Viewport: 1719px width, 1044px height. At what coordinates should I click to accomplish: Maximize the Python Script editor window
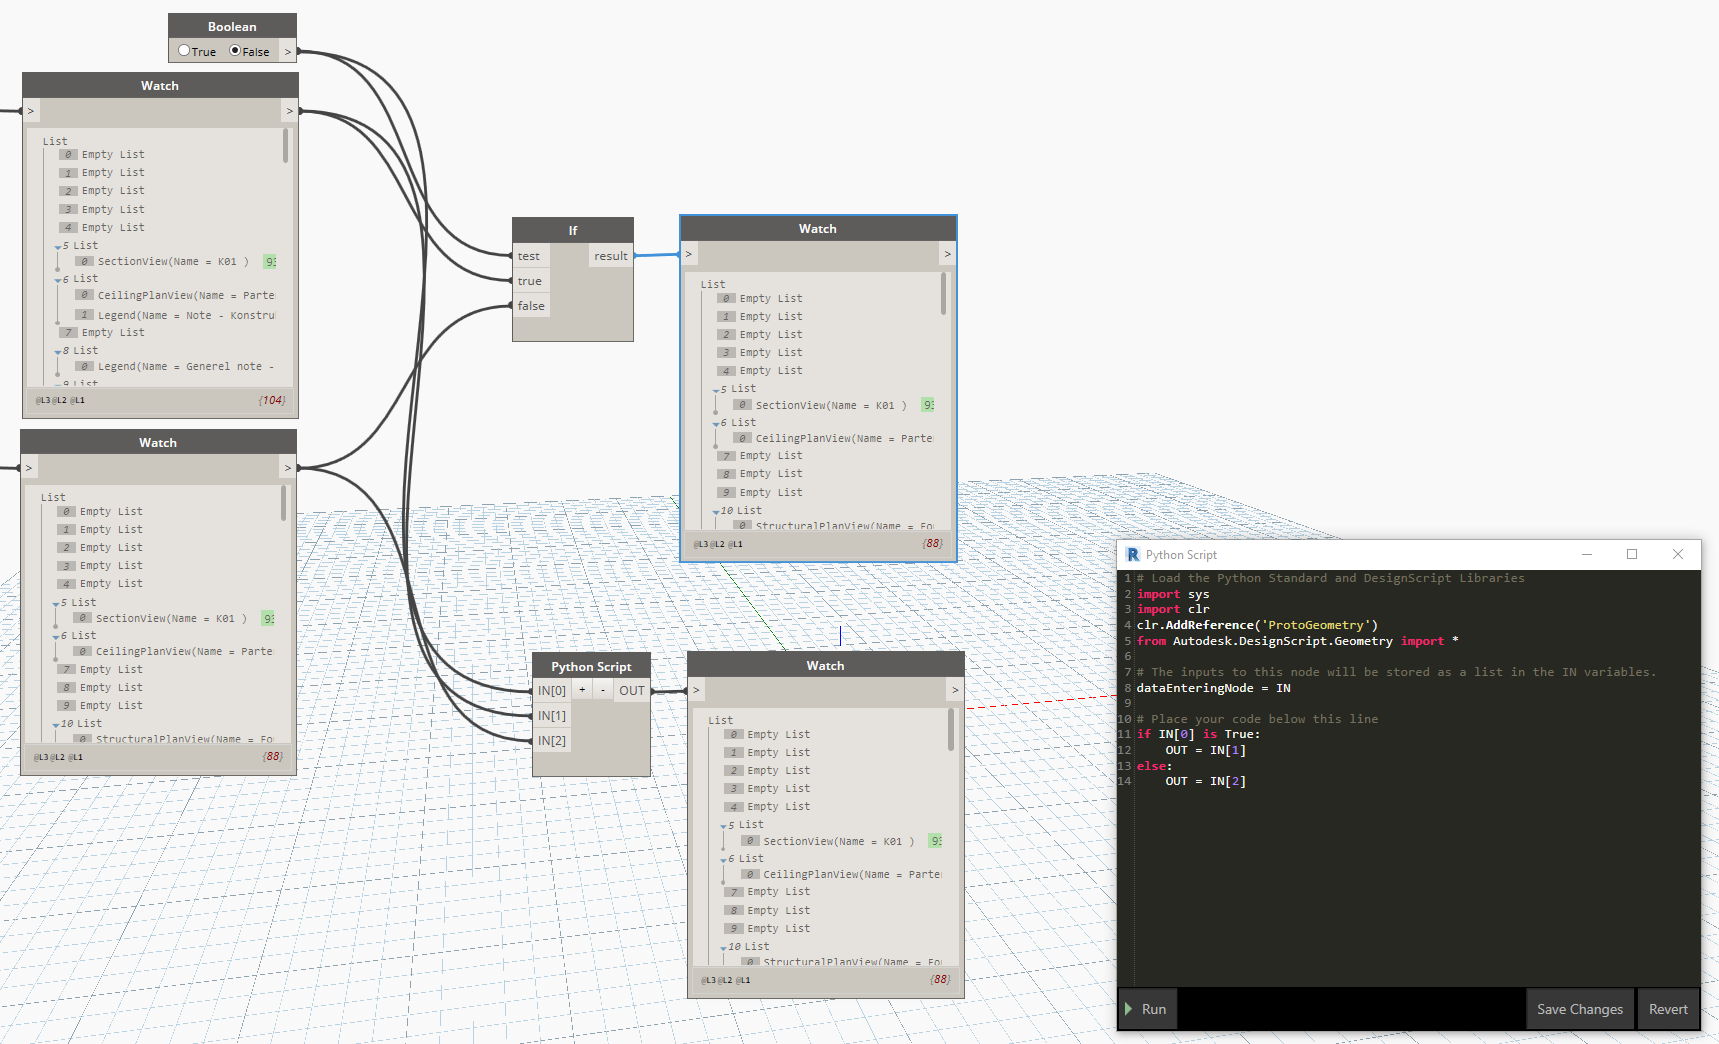1632,554
